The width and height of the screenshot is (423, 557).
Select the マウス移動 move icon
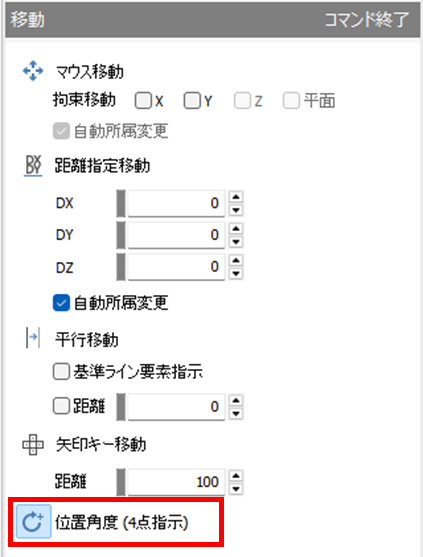[33, 71]
